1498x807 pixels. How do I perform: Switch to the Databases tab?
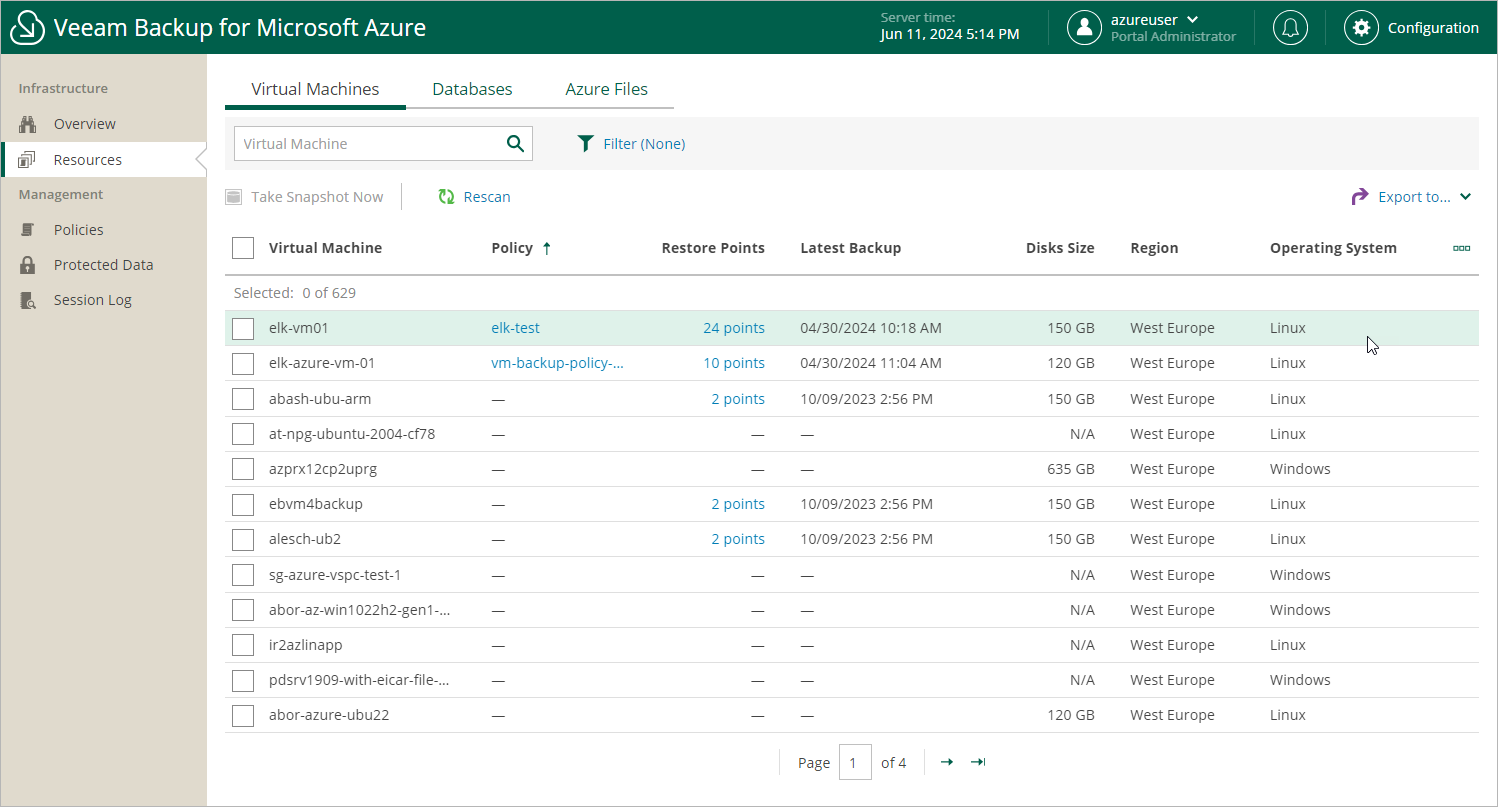click(472, 89)
